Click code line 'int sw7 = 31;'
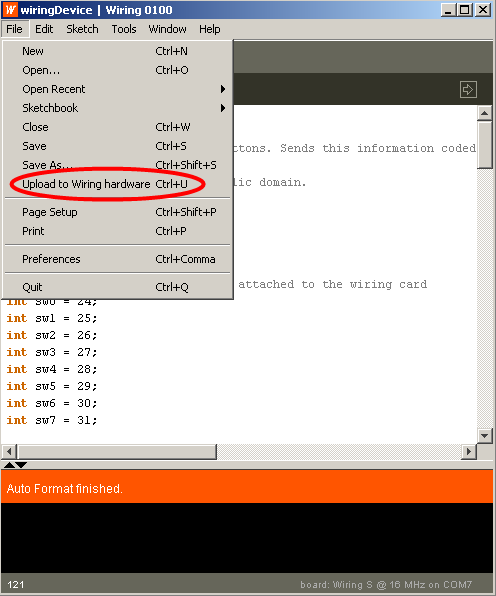 pyautogui.click(x=52, y=420)
